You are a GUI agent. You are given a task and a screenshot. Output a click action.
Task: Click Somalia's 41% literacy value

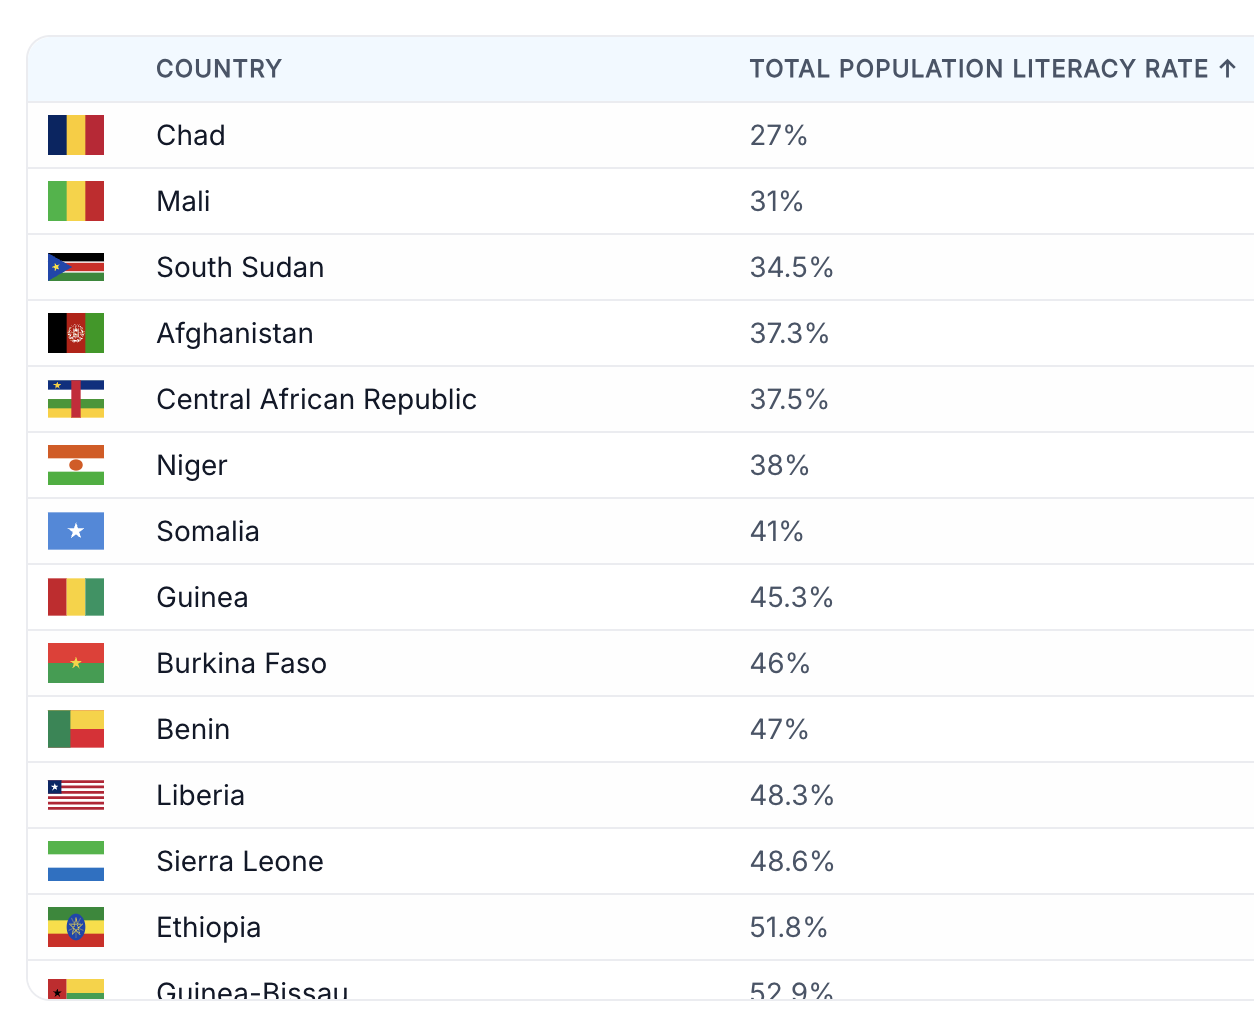776,531
